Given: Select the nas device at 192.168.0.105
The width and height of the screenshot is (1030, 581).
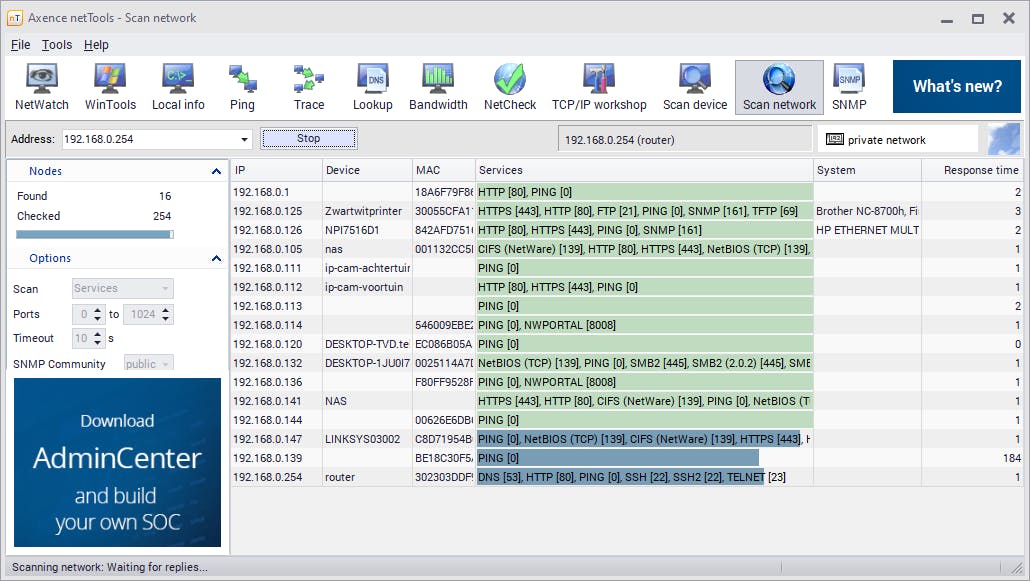Looking at the screenshot, I should pos(627,249).
